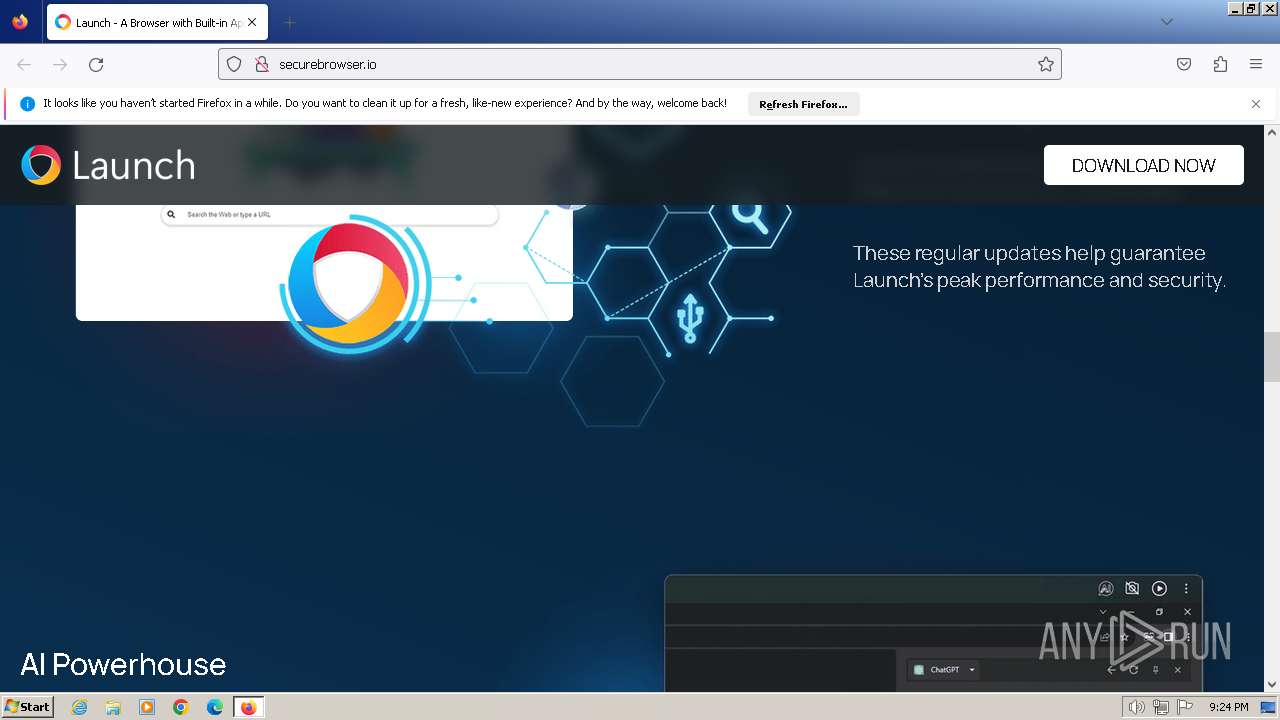Restore down the Firefox window

point(1251,8)
